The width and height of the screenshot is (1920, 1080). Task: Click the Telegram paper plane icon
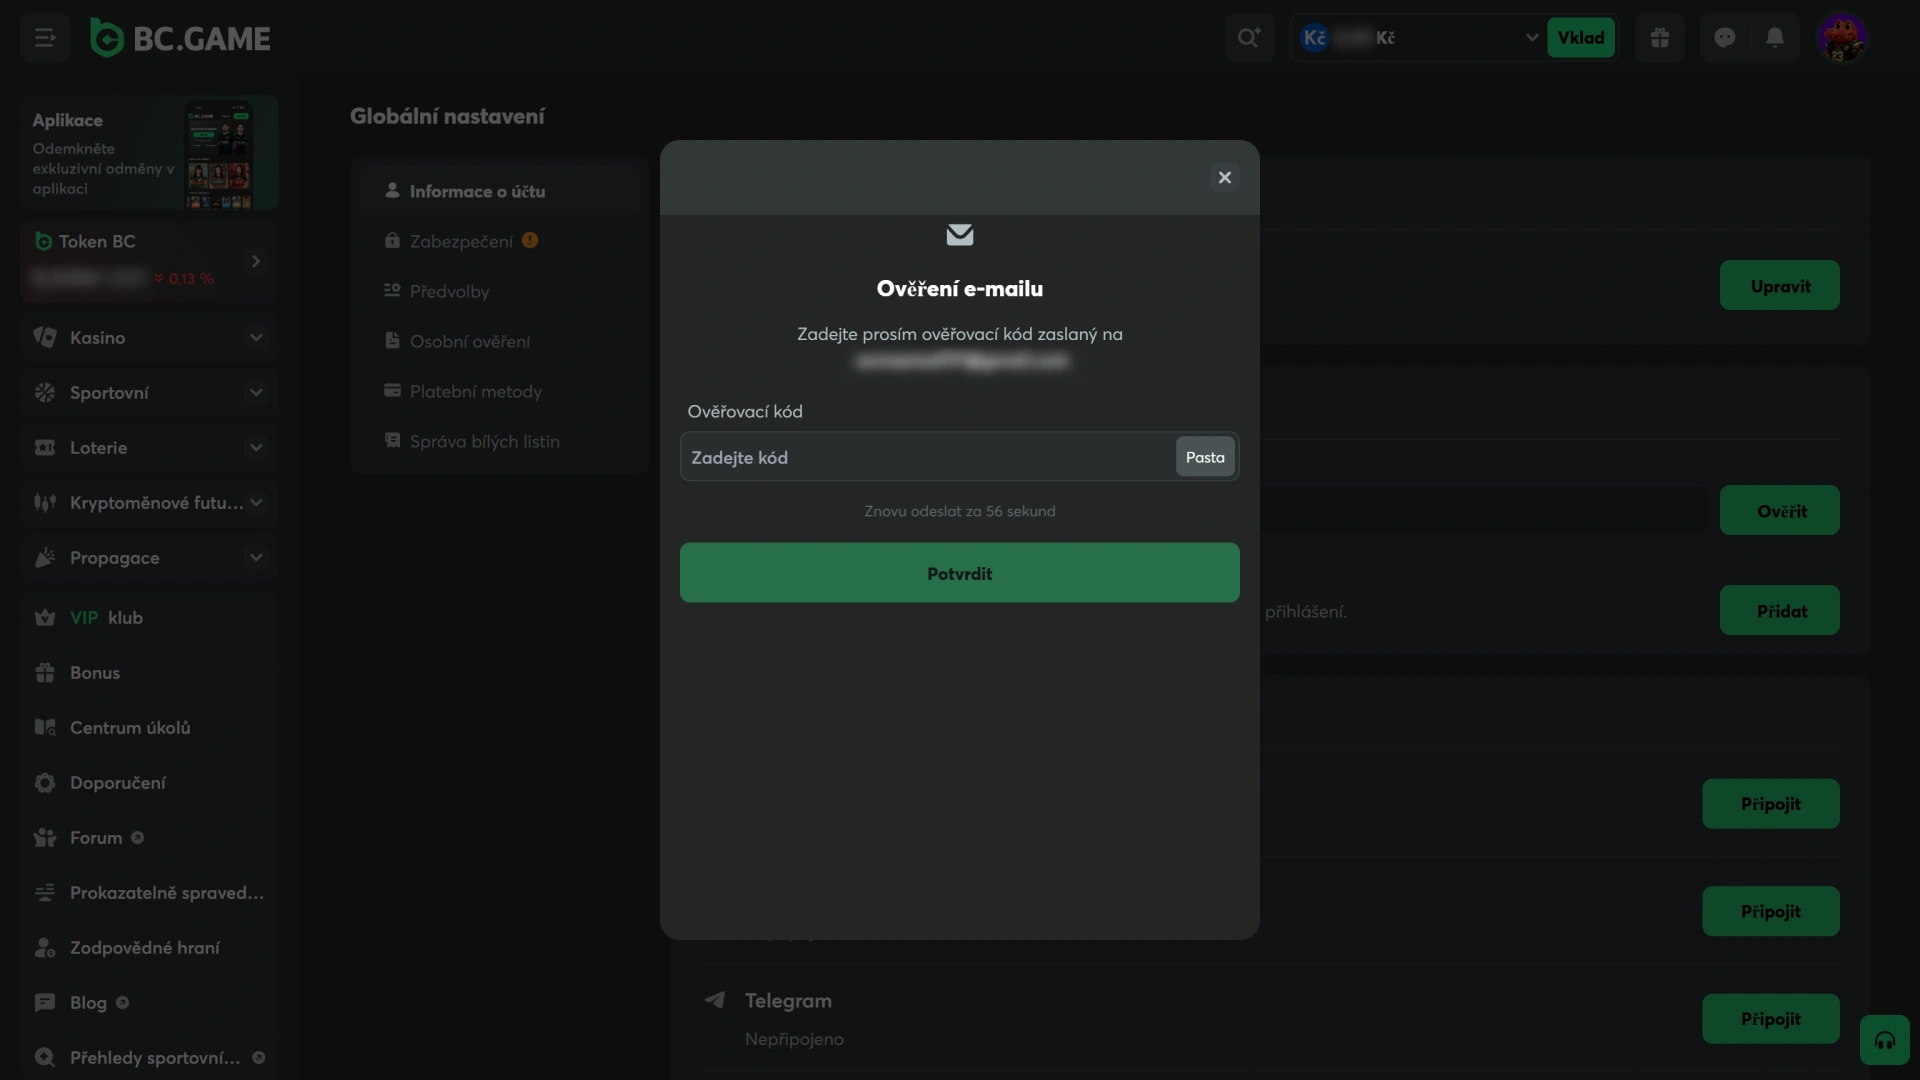pyautogui.click(x=714, y=1000)
